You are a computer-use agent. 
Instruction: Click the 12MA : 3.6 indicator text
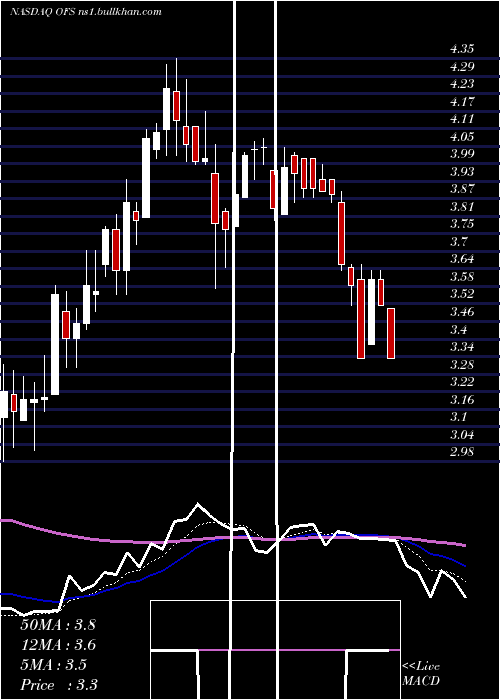(x=58, y=645)
